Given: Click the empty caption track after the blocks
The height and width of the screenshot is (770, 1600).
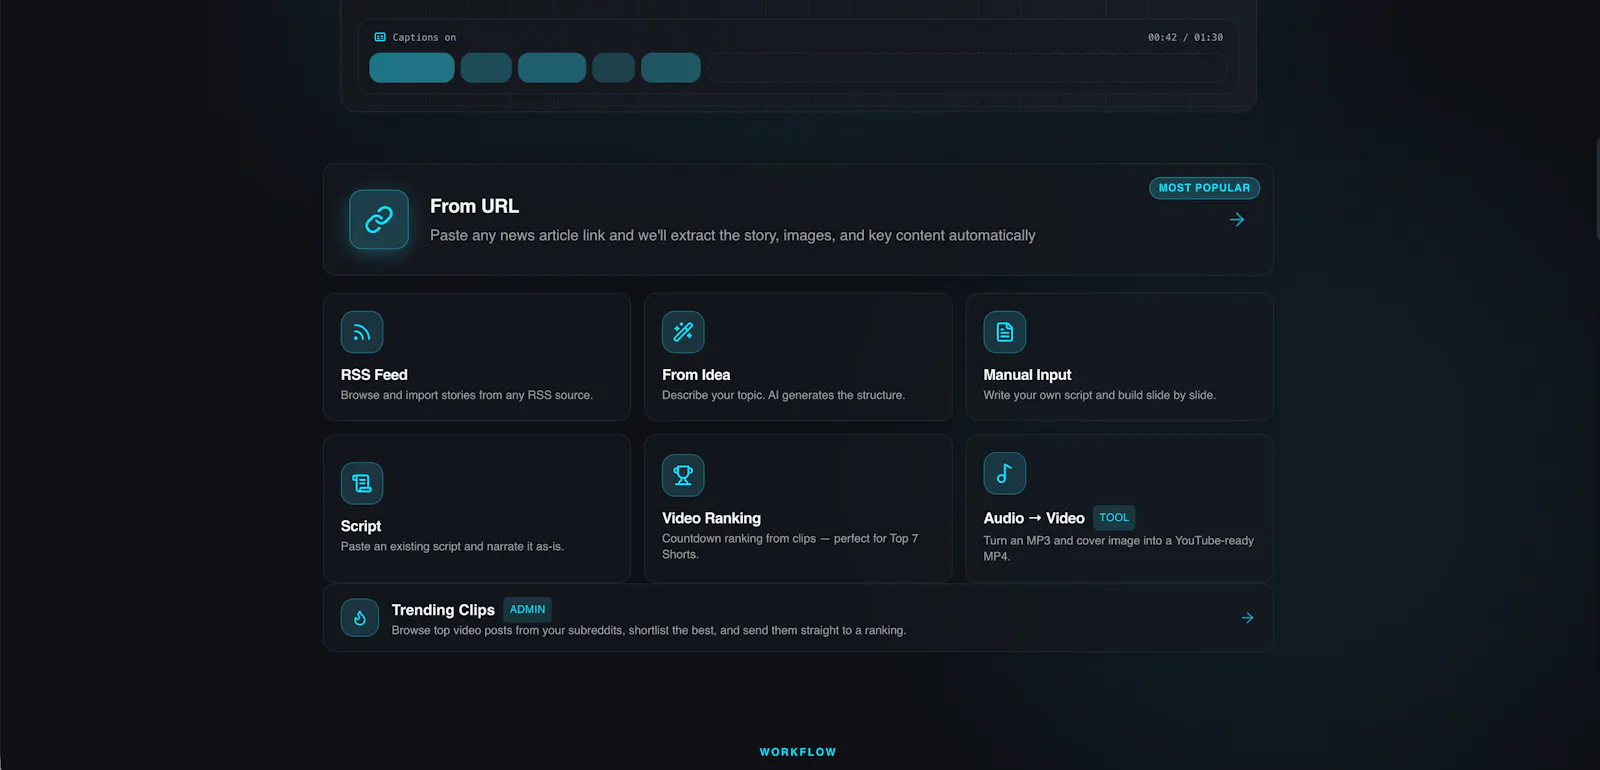Looking at the screenshot, I should tap(967, 68).
